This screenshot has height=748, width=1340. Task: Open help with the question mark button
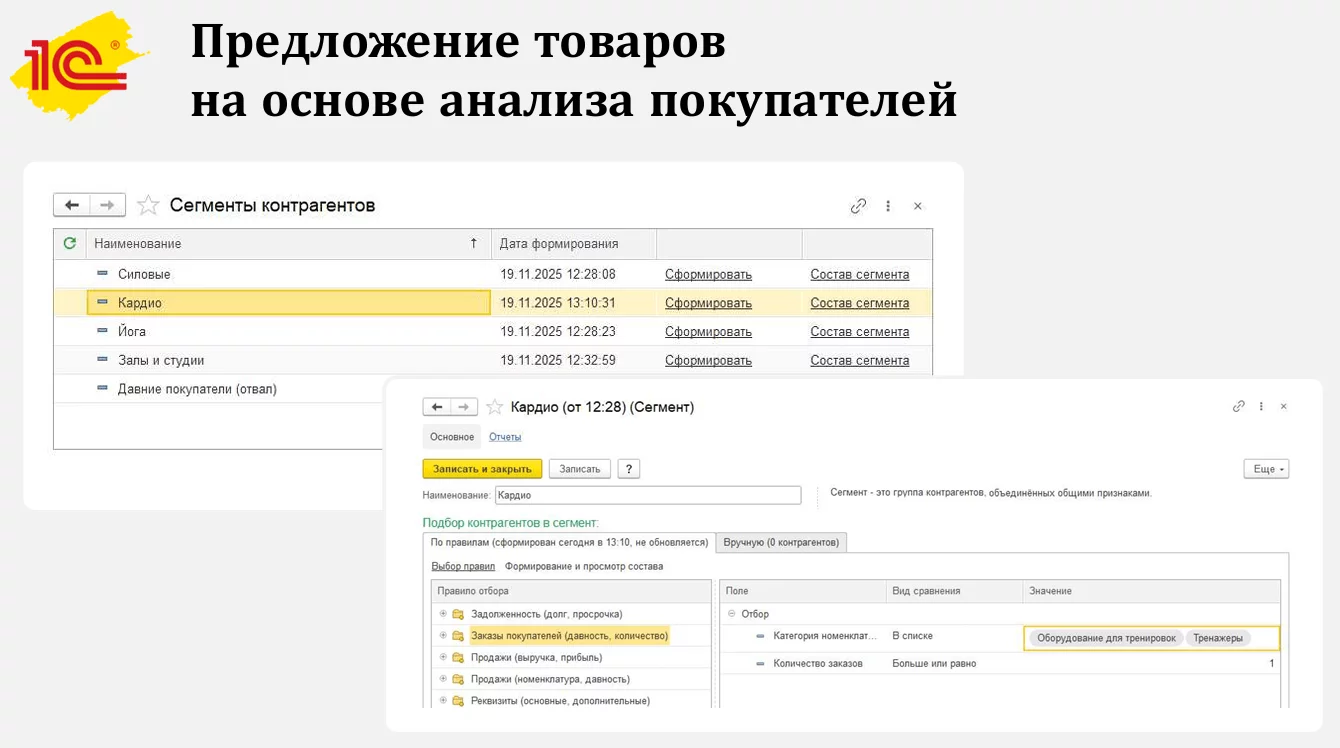coord(629,469)
